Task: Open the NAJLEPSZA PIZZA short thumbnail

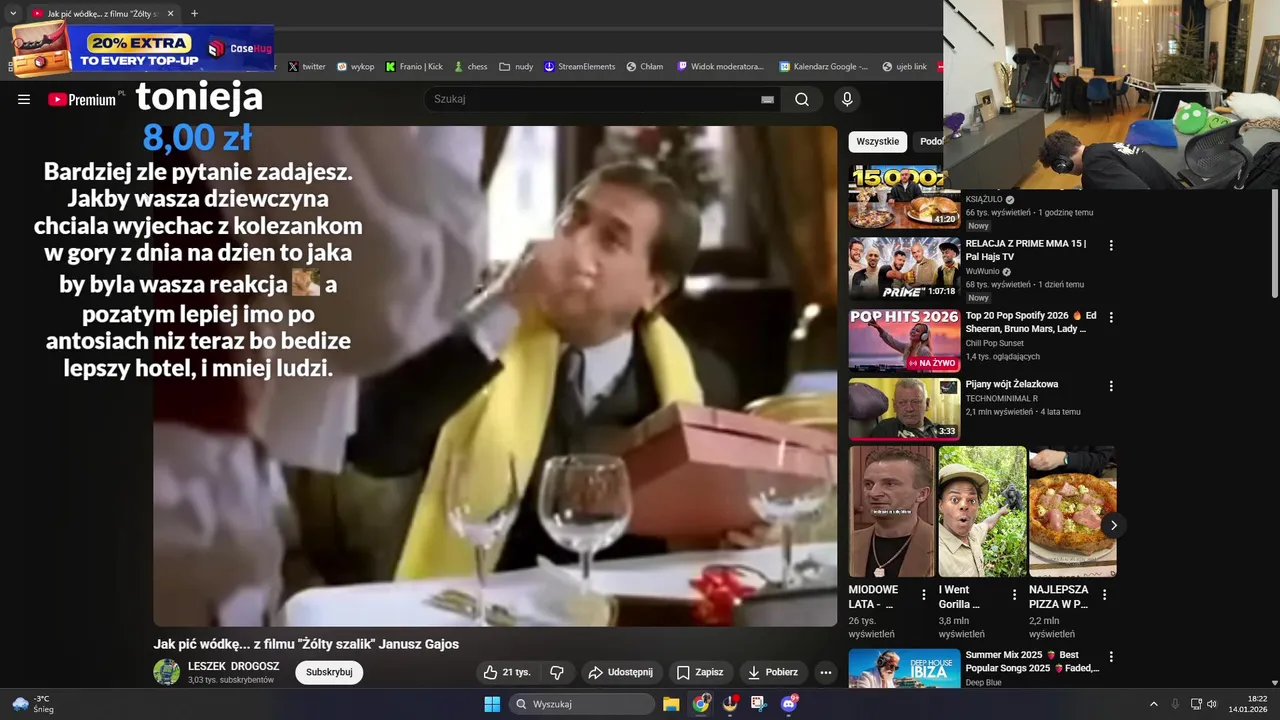Action: [x=1072, y=511]
